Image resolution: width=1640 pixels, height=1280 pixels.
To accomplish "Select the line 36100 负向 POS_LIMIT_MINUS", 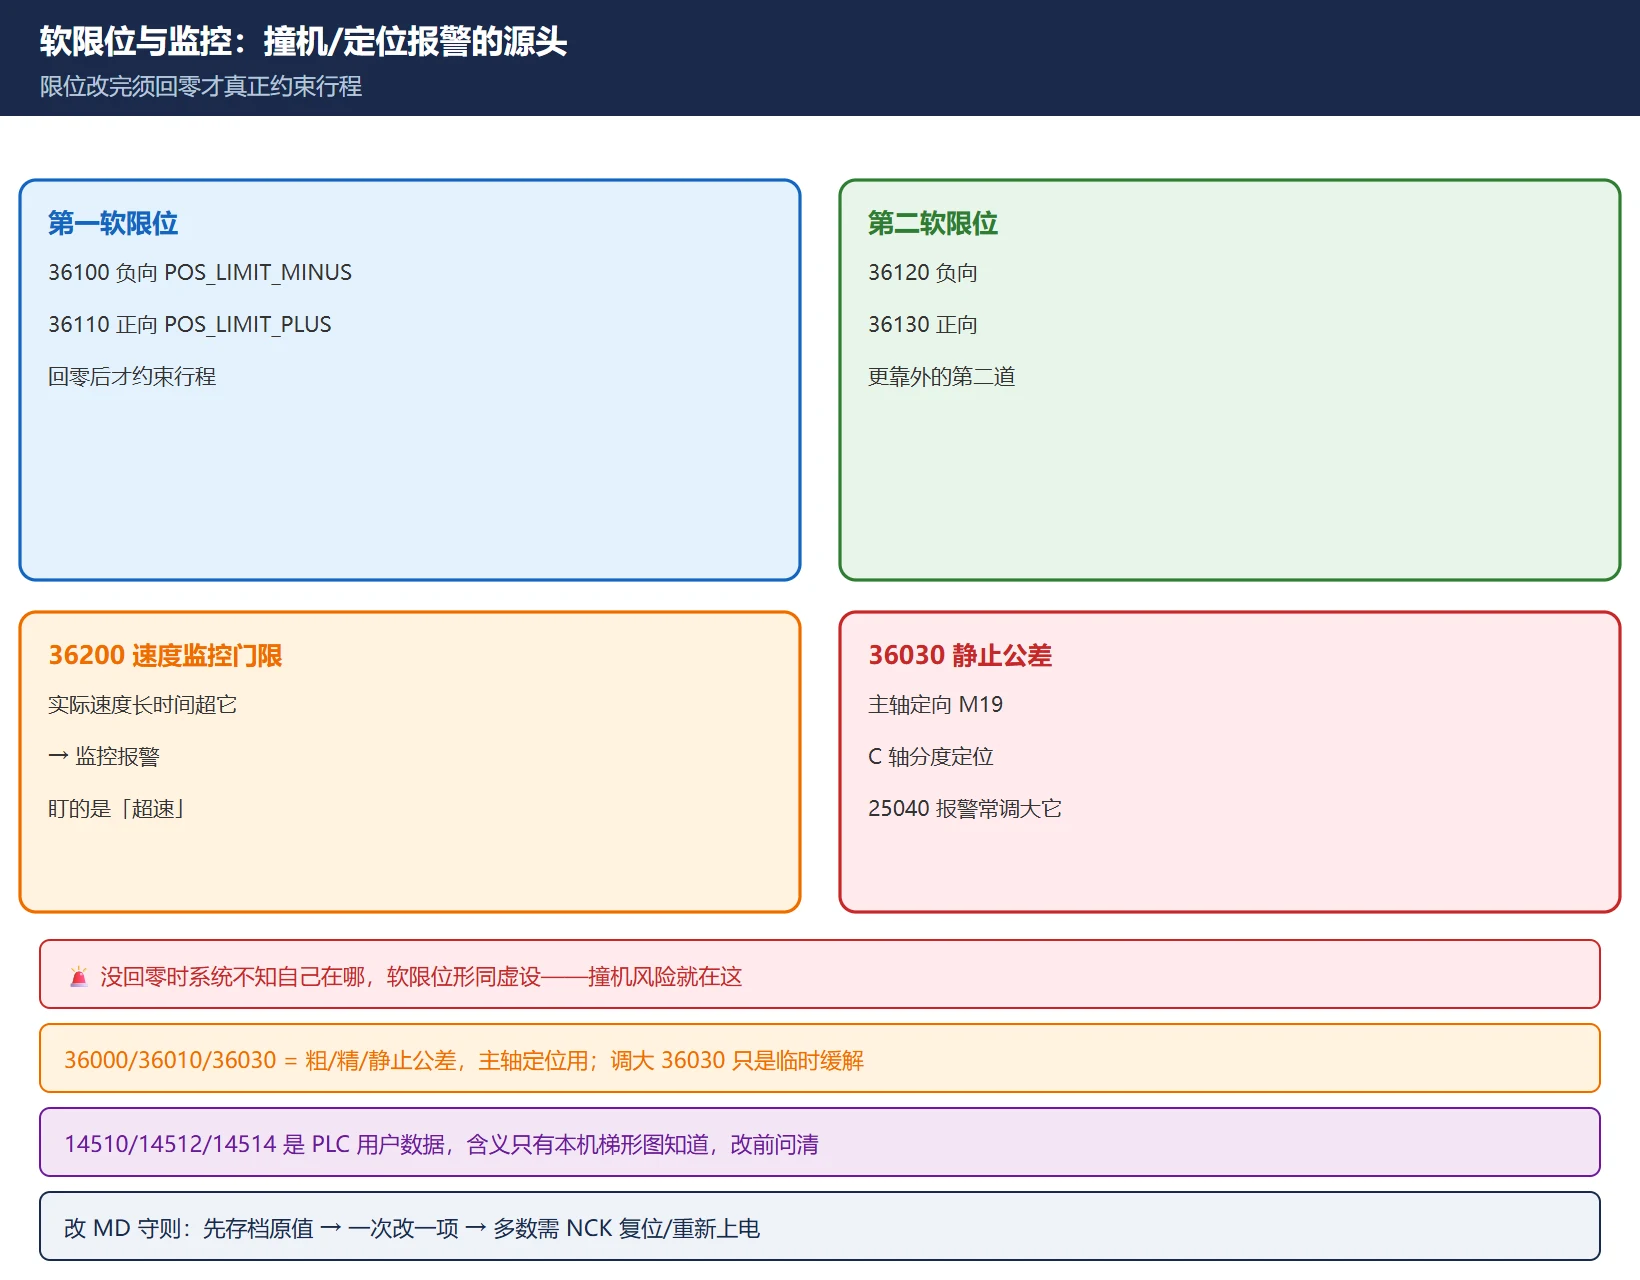I will tap(200, 273).
